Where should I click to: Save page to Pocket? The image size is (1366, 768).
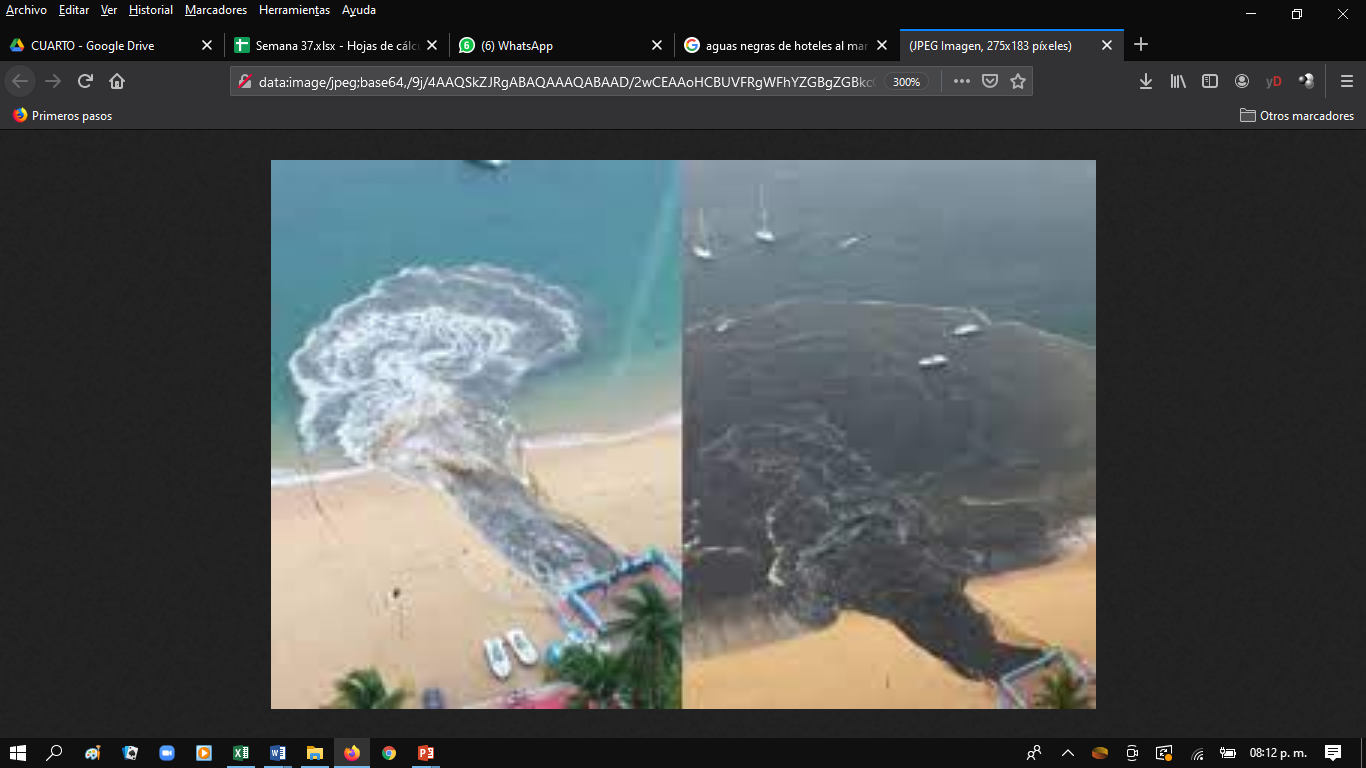coord(990,81)
